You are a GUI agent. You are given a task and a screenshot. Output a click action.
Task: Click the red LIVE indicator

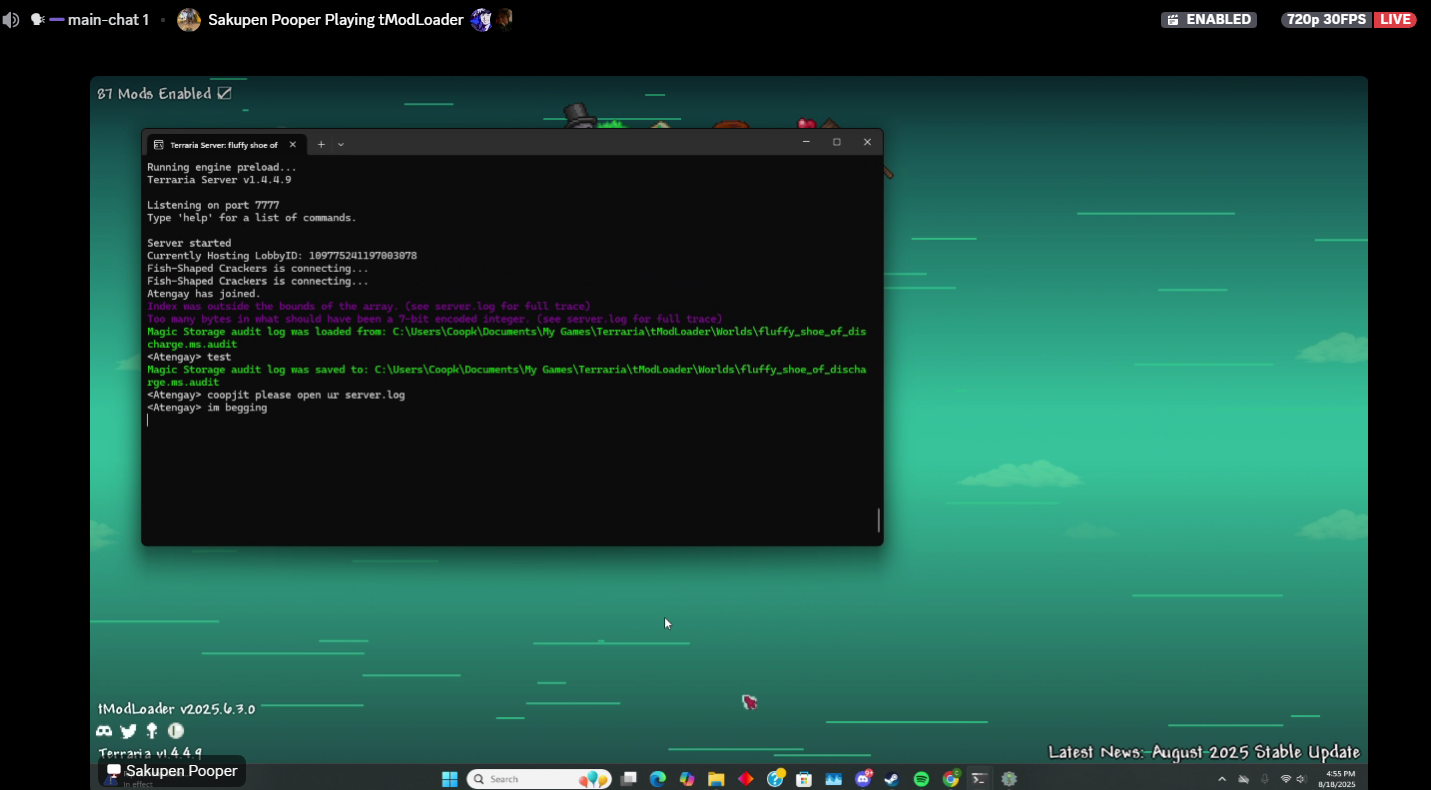[x=1395, y=20]
